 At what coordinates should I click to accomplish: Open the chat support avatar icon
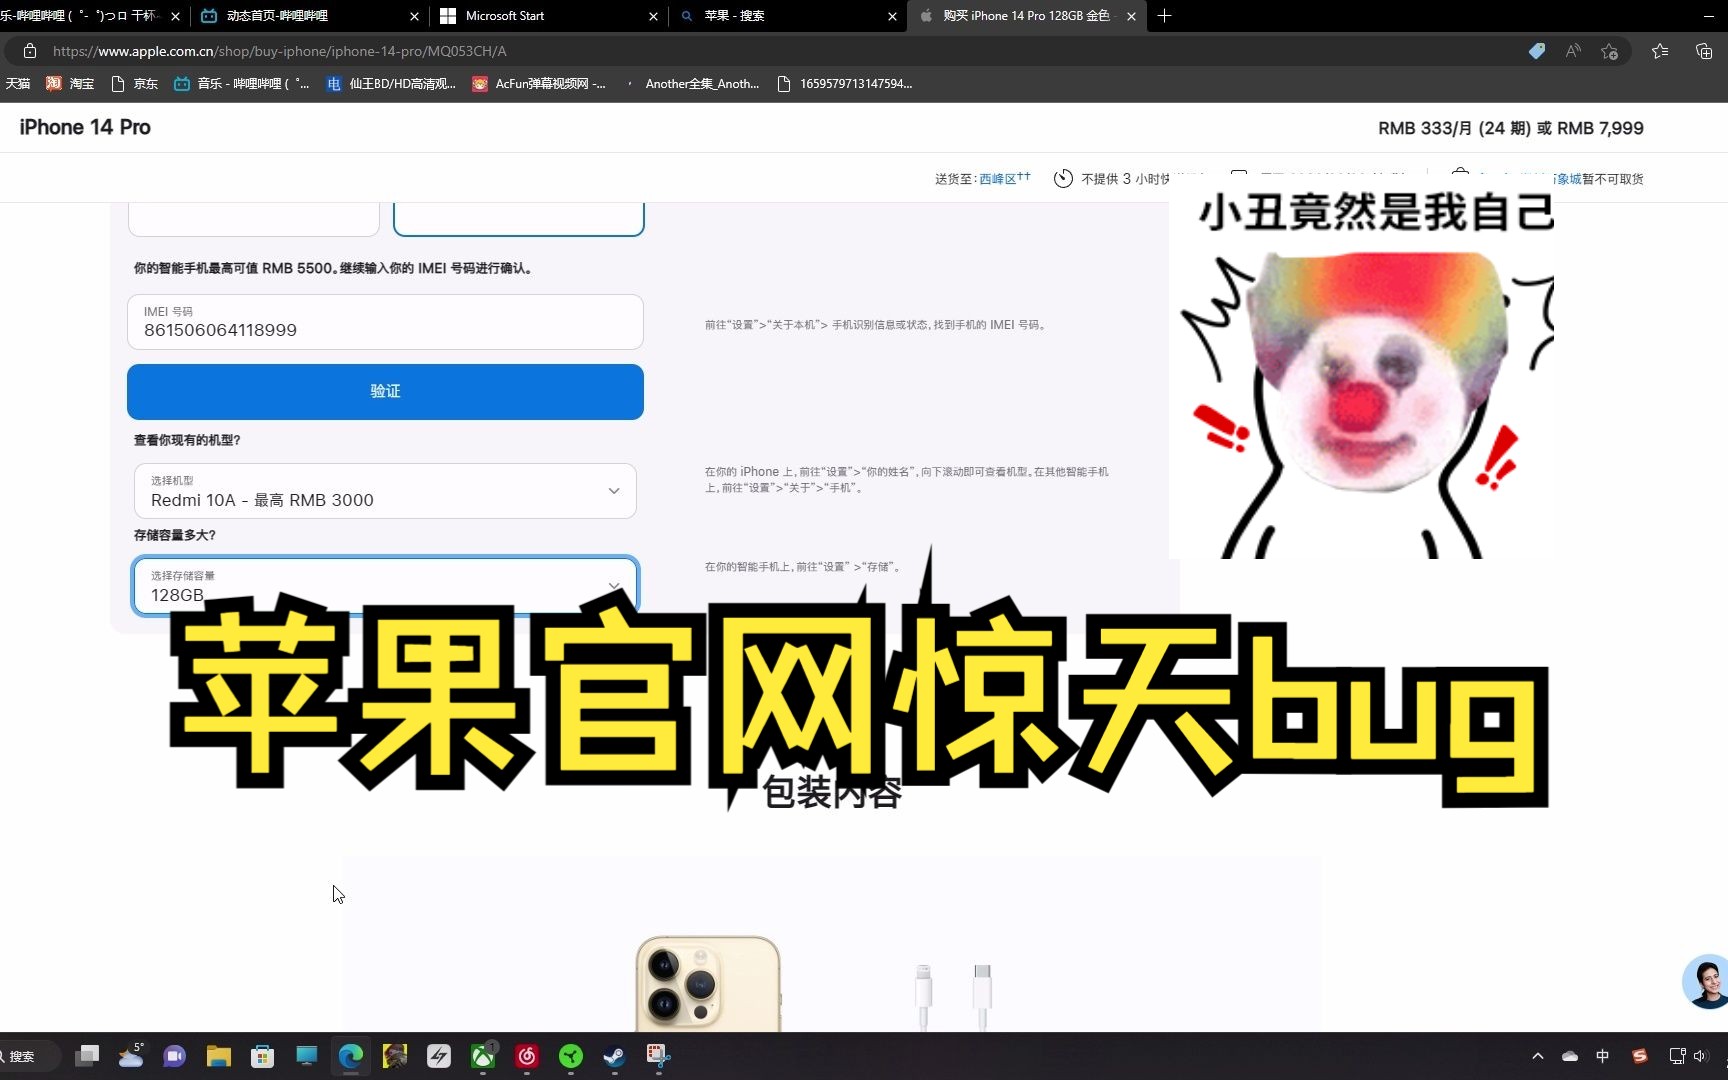coord(1706,981)
